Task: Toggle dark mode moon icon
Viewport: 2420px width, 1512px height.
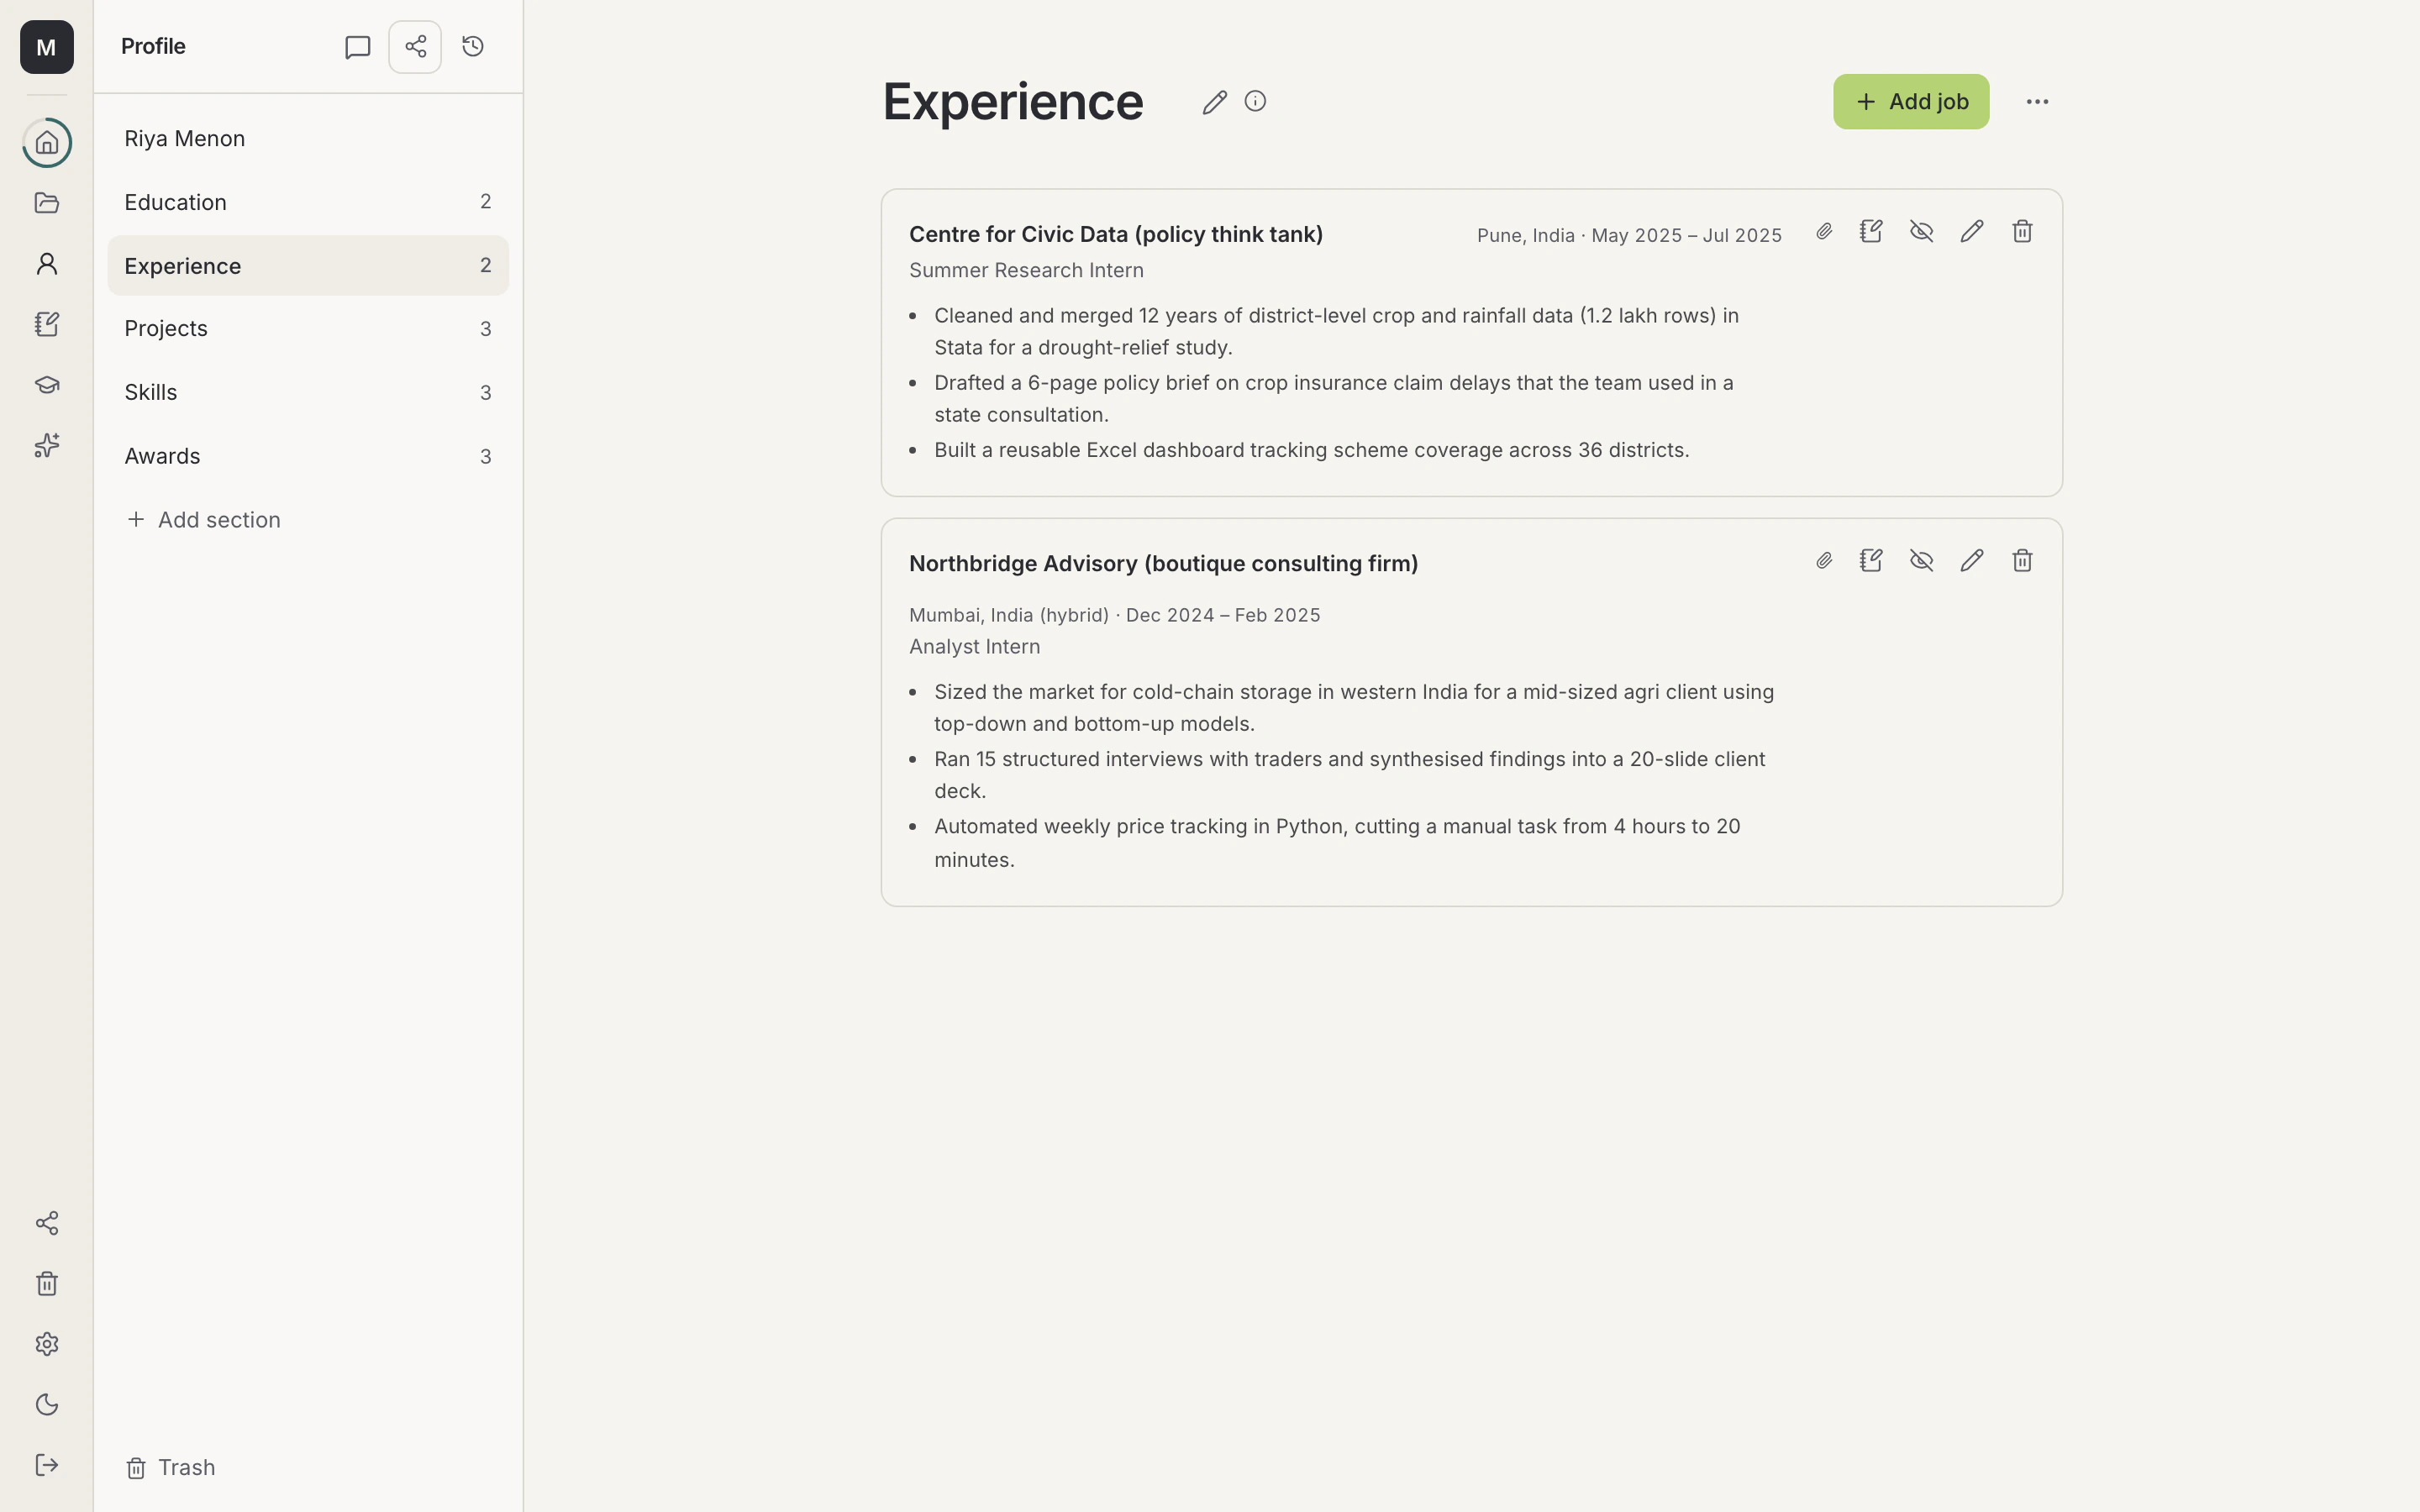Action: coord(47,1404)
